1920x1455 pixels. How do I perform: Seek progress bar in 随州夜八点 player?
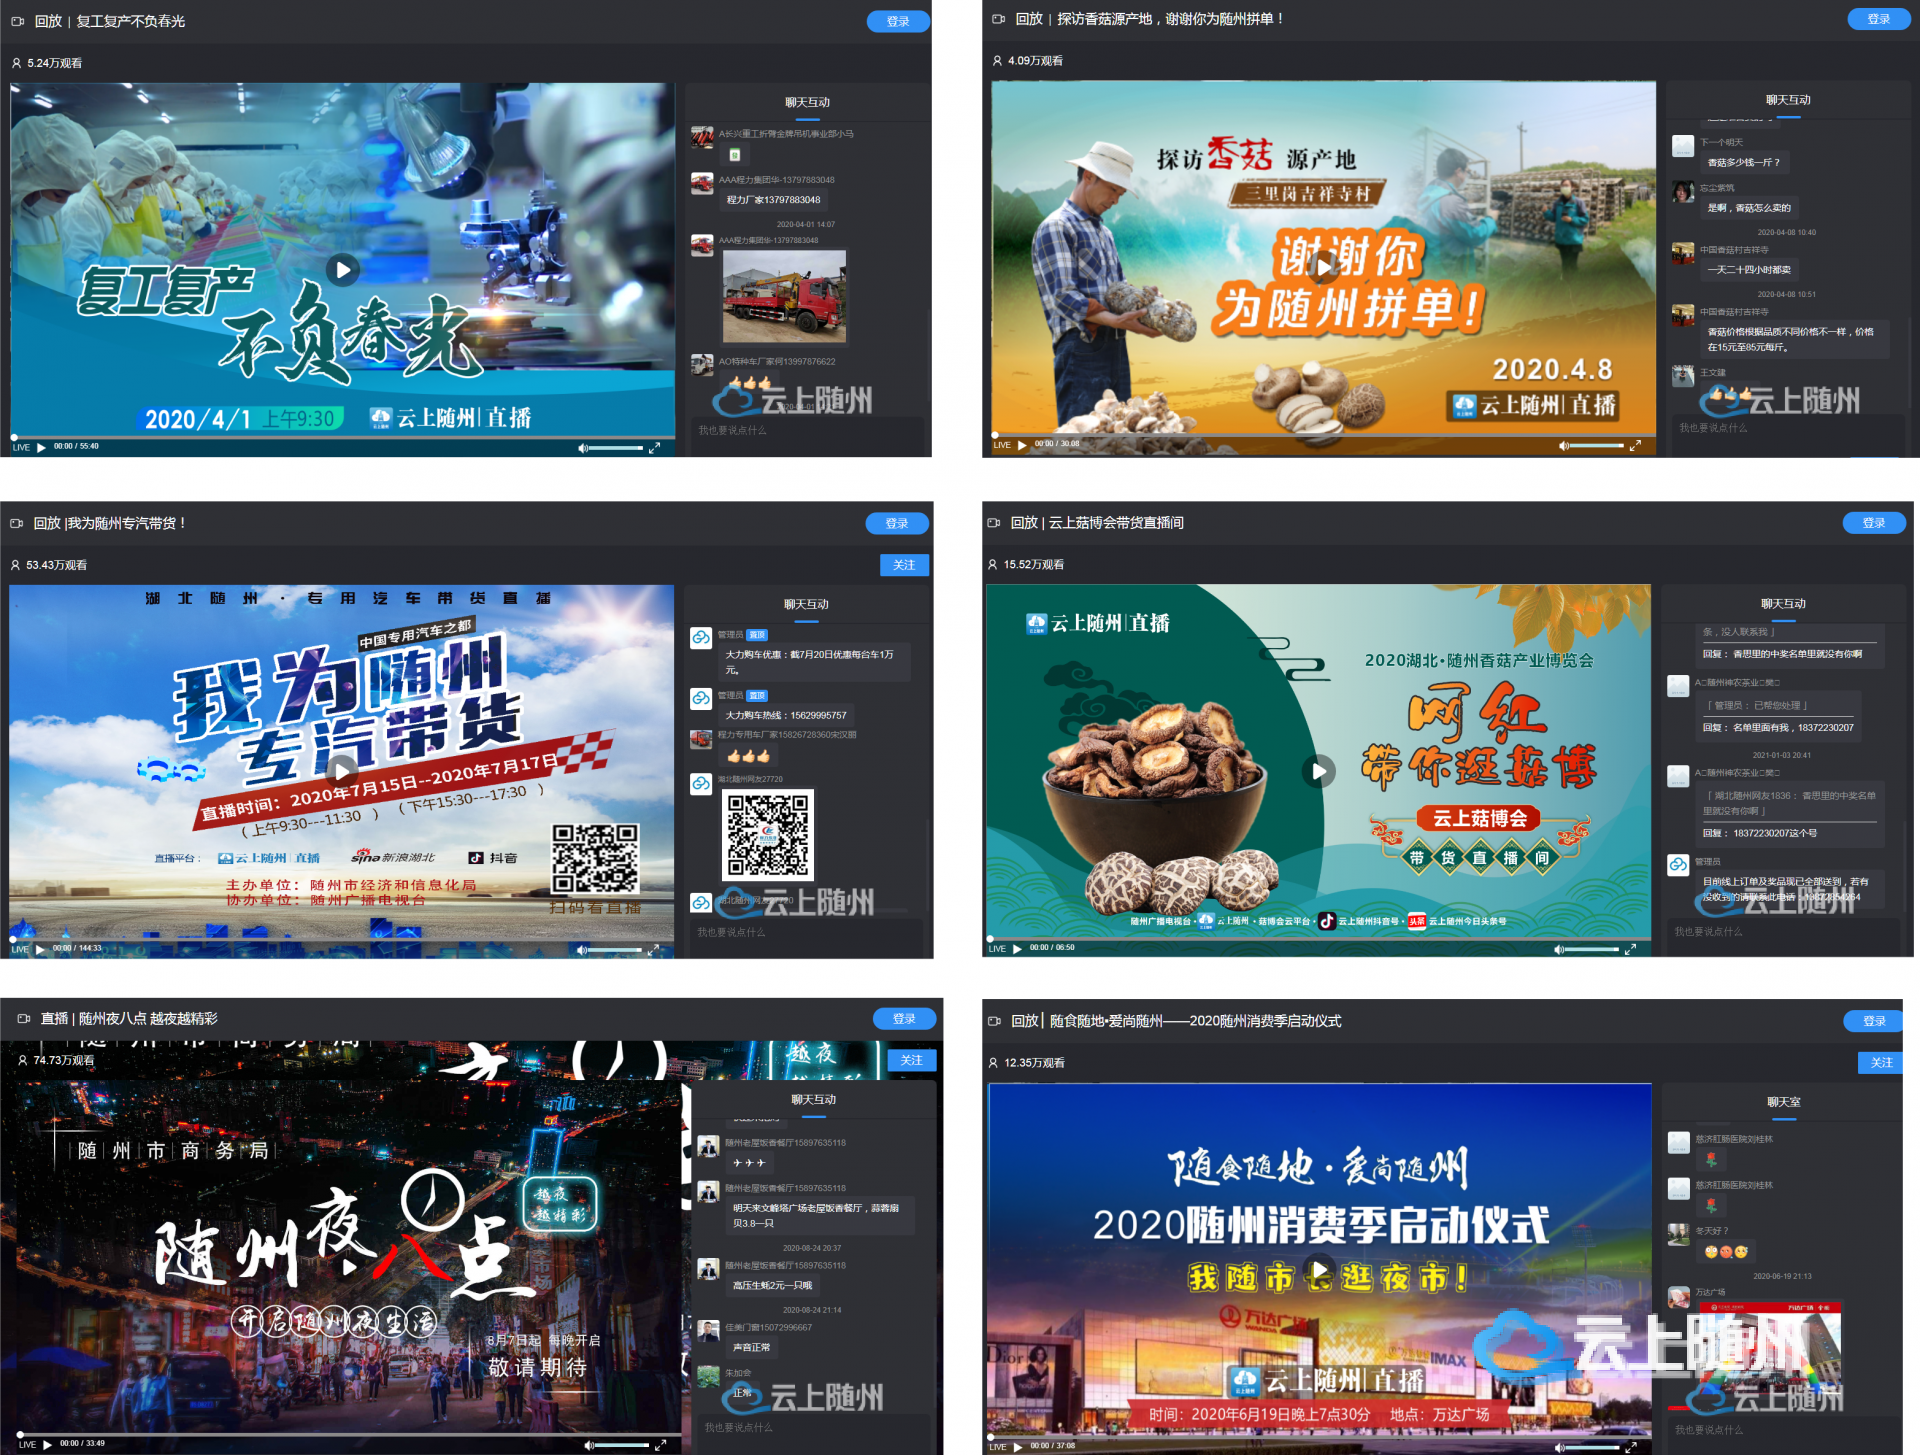pos(349,1435)
